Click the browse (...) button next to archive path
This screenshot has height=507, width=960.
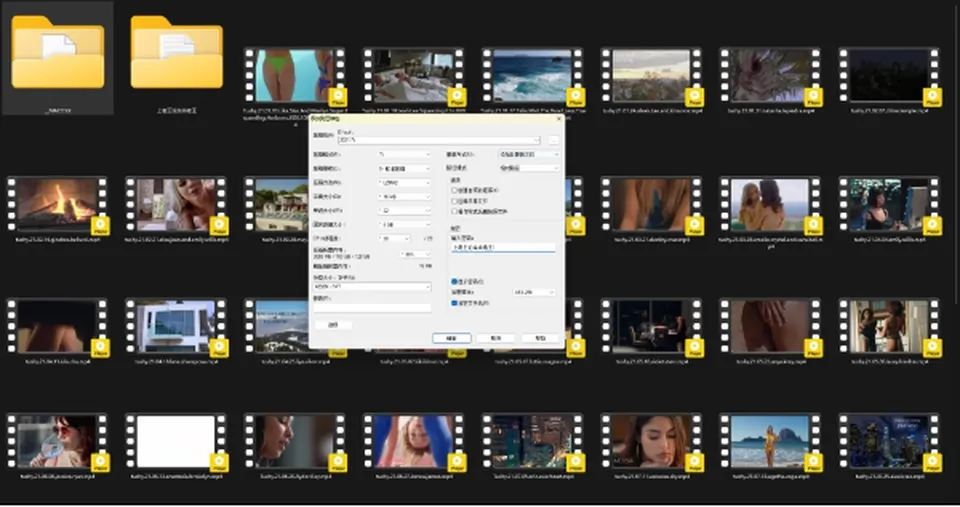coord(553,140)
